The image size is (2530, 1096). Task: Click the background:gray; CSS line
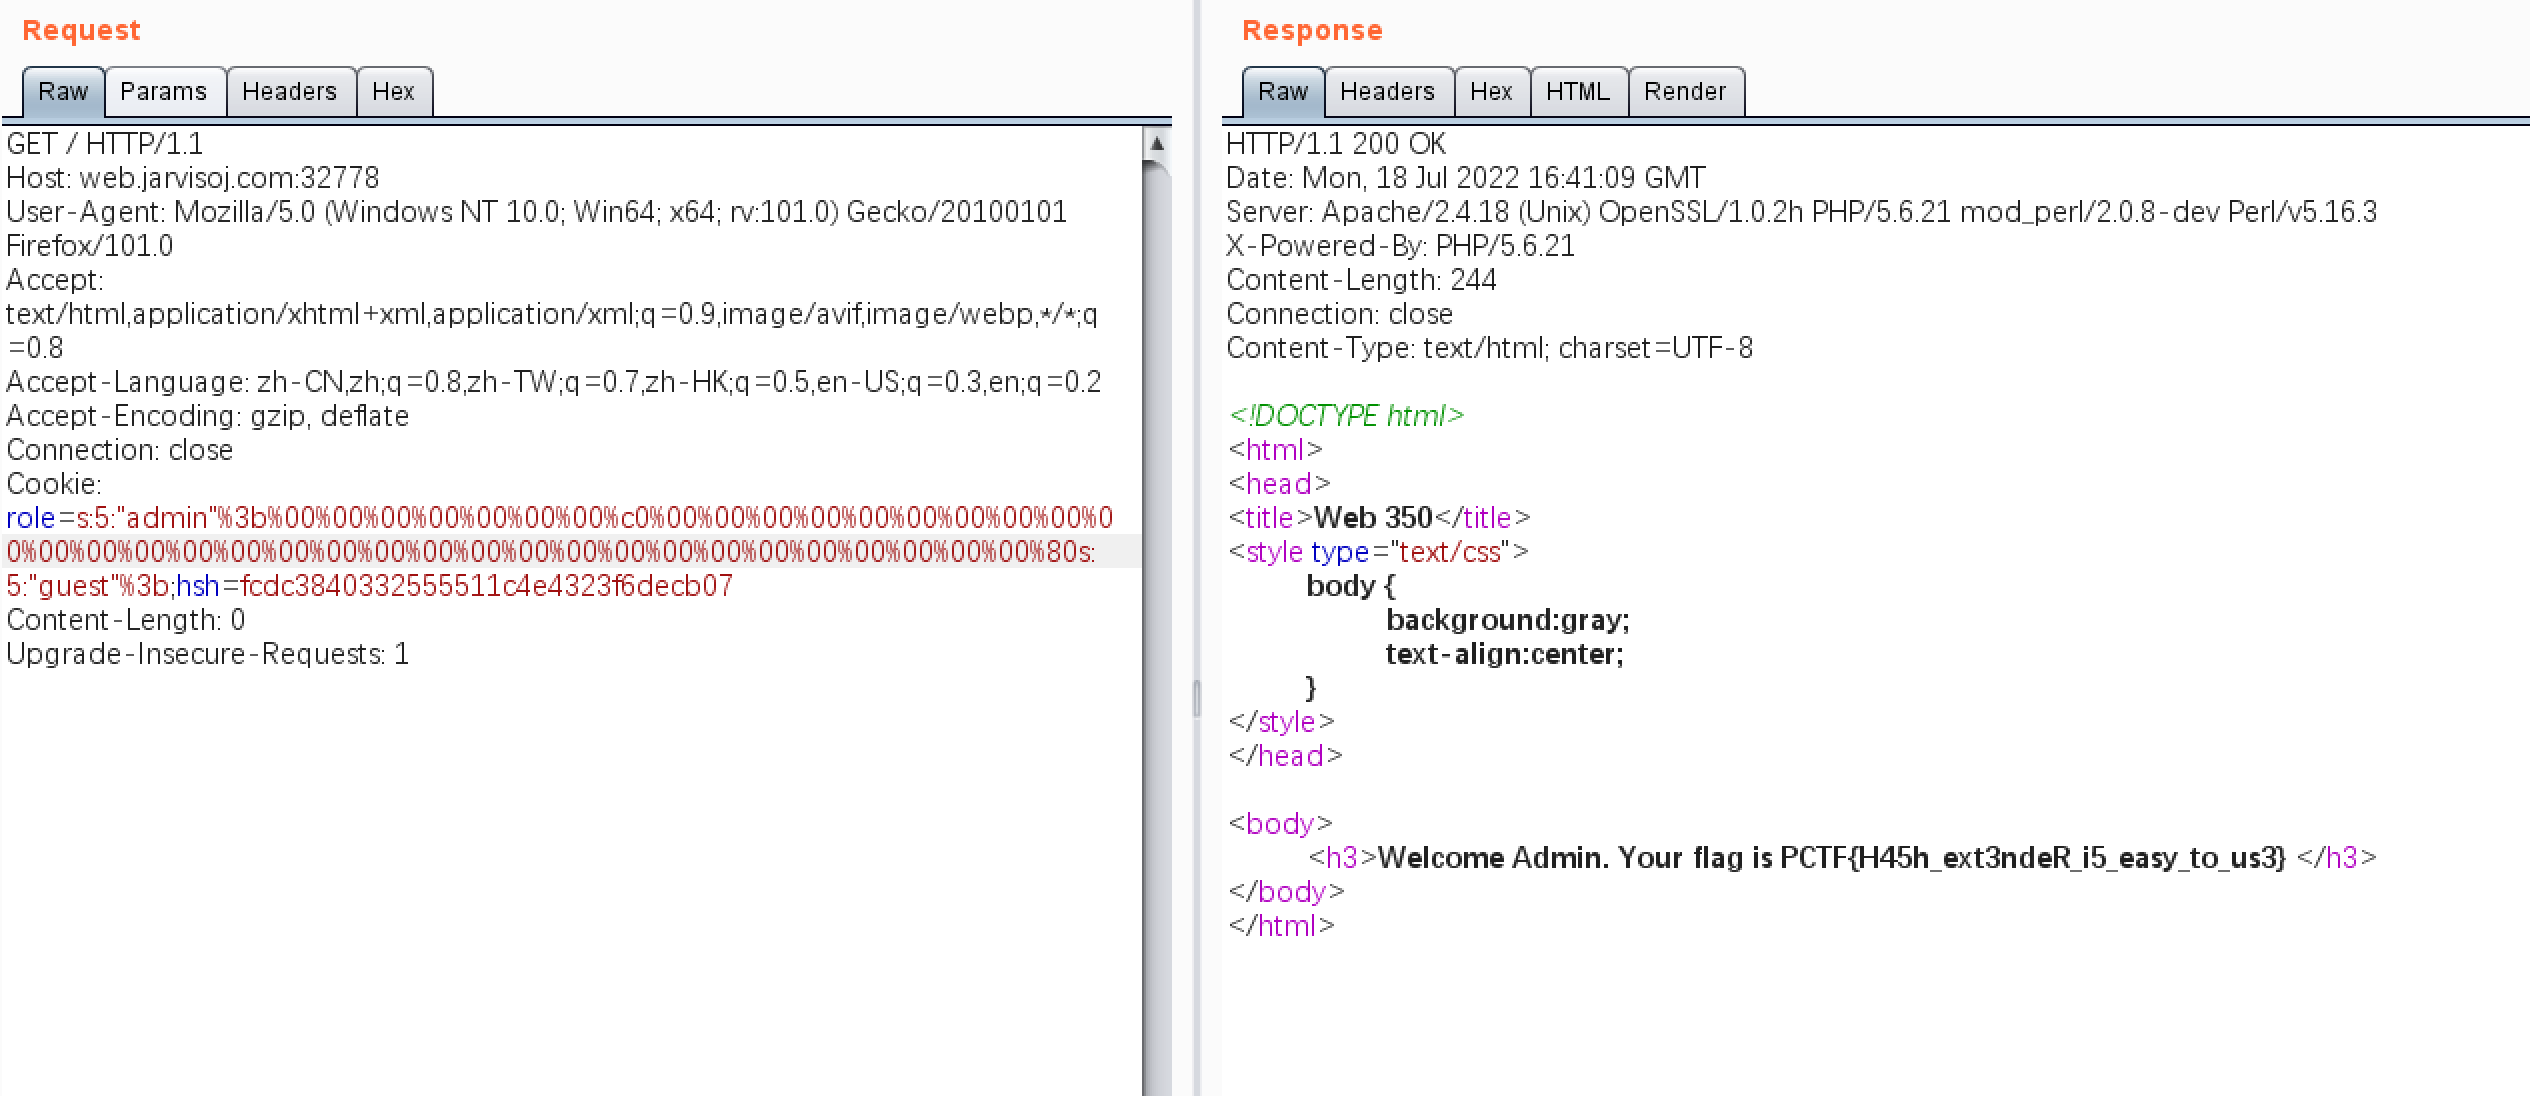coord(1508,620)
